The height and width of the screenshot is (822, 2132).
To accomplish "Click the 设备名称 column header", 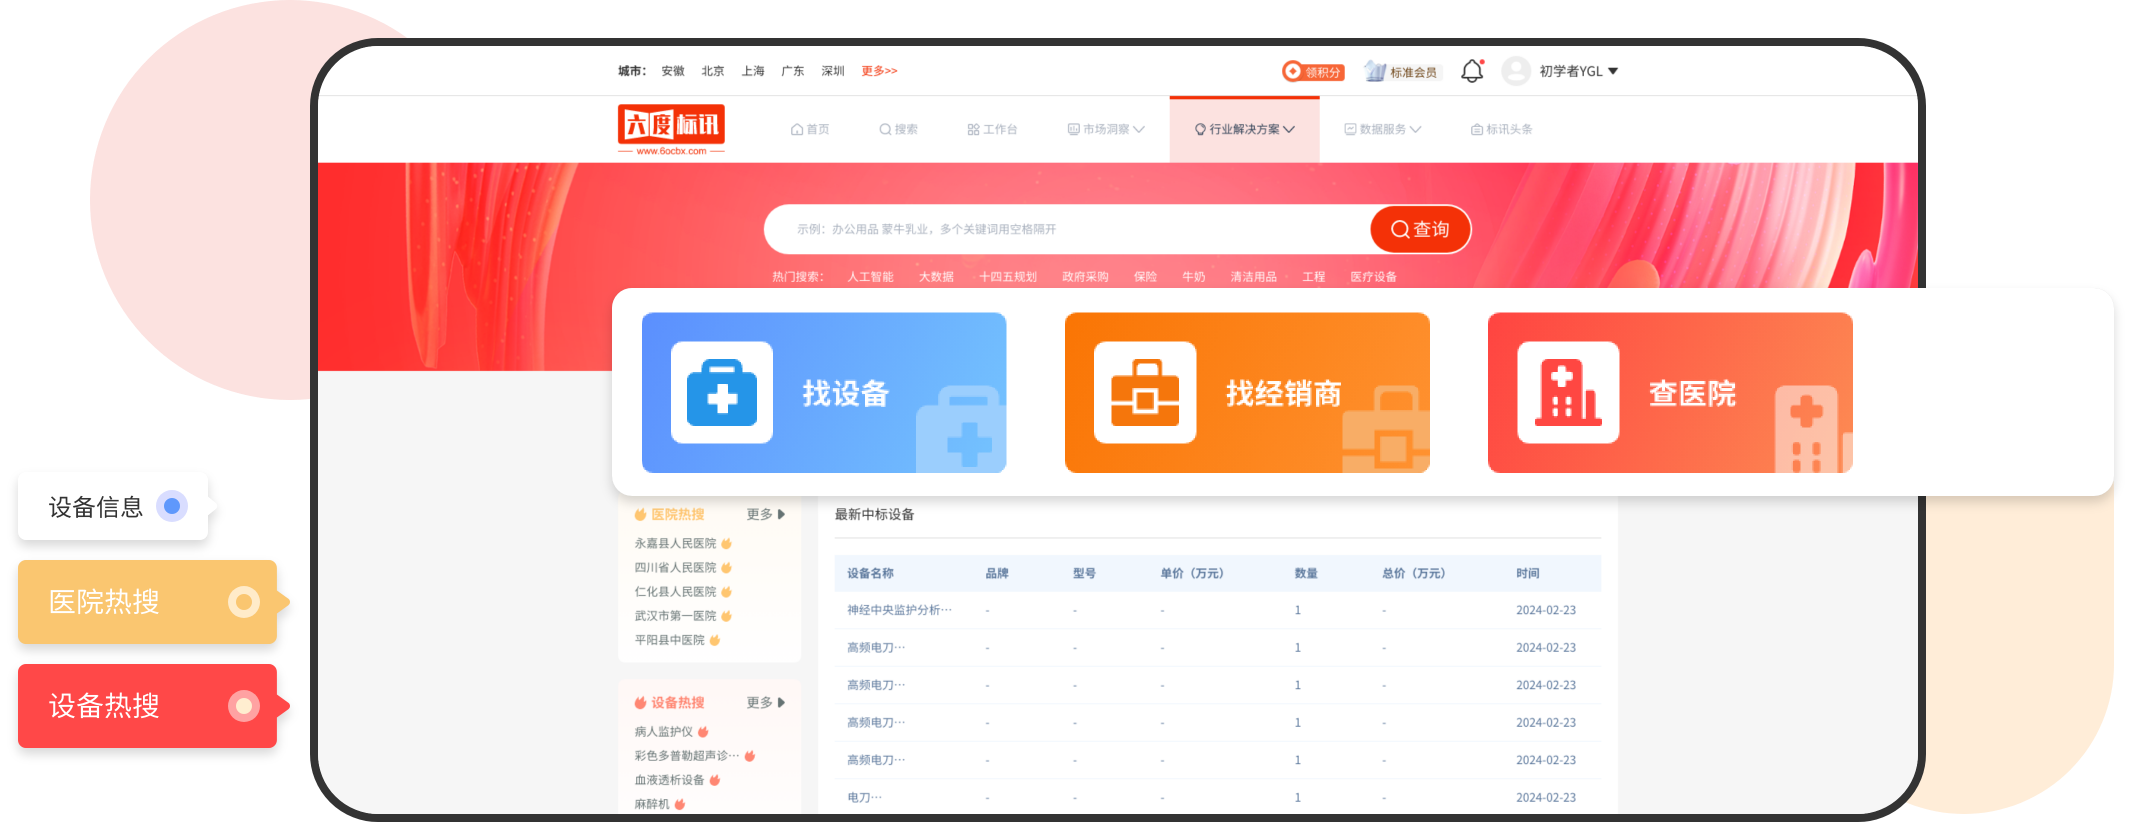I will tap(870, 573).
